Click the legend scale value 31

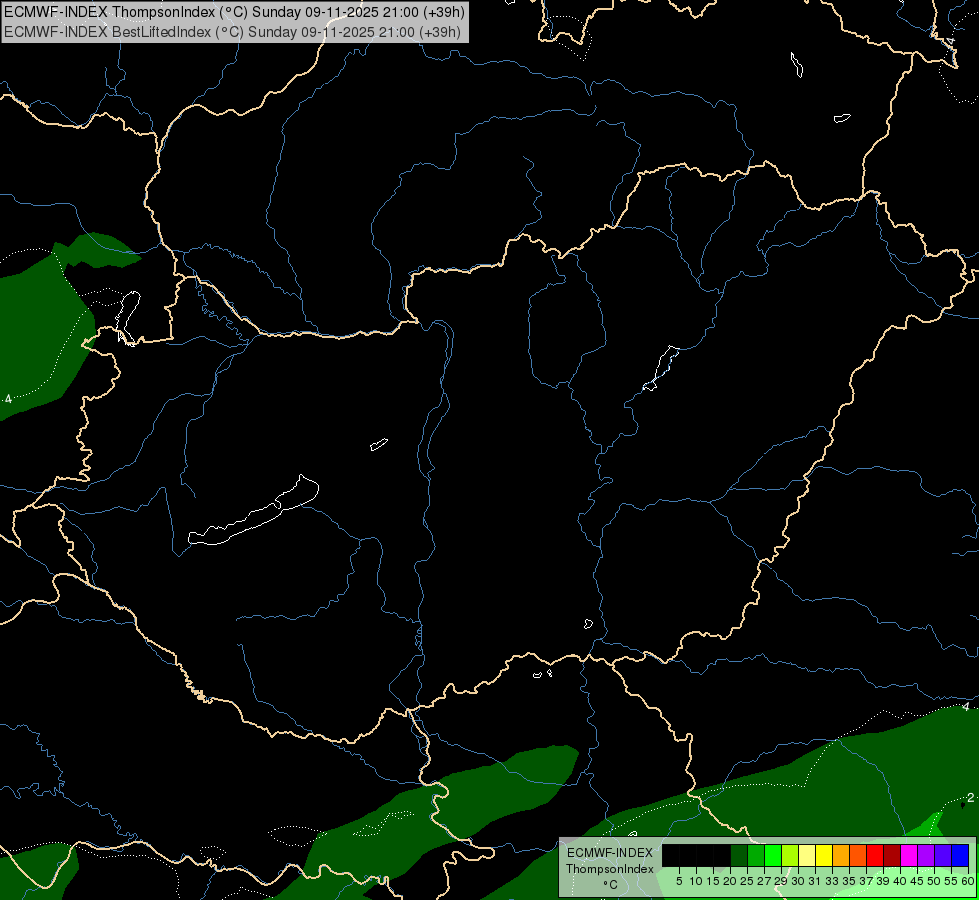click(815, 881)
